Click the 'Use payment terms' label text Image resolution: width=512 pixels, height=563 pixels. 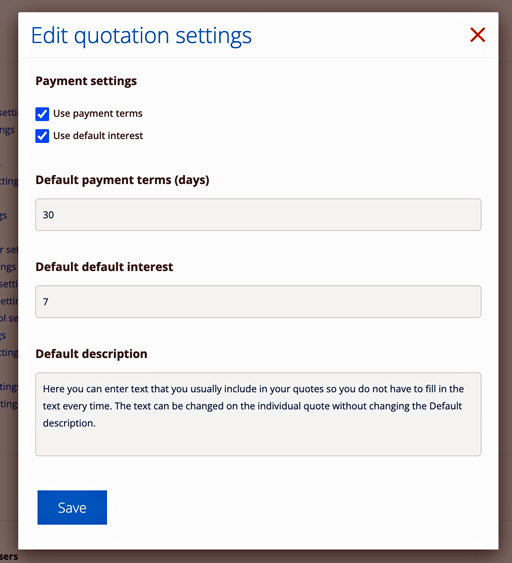[98, 113]
